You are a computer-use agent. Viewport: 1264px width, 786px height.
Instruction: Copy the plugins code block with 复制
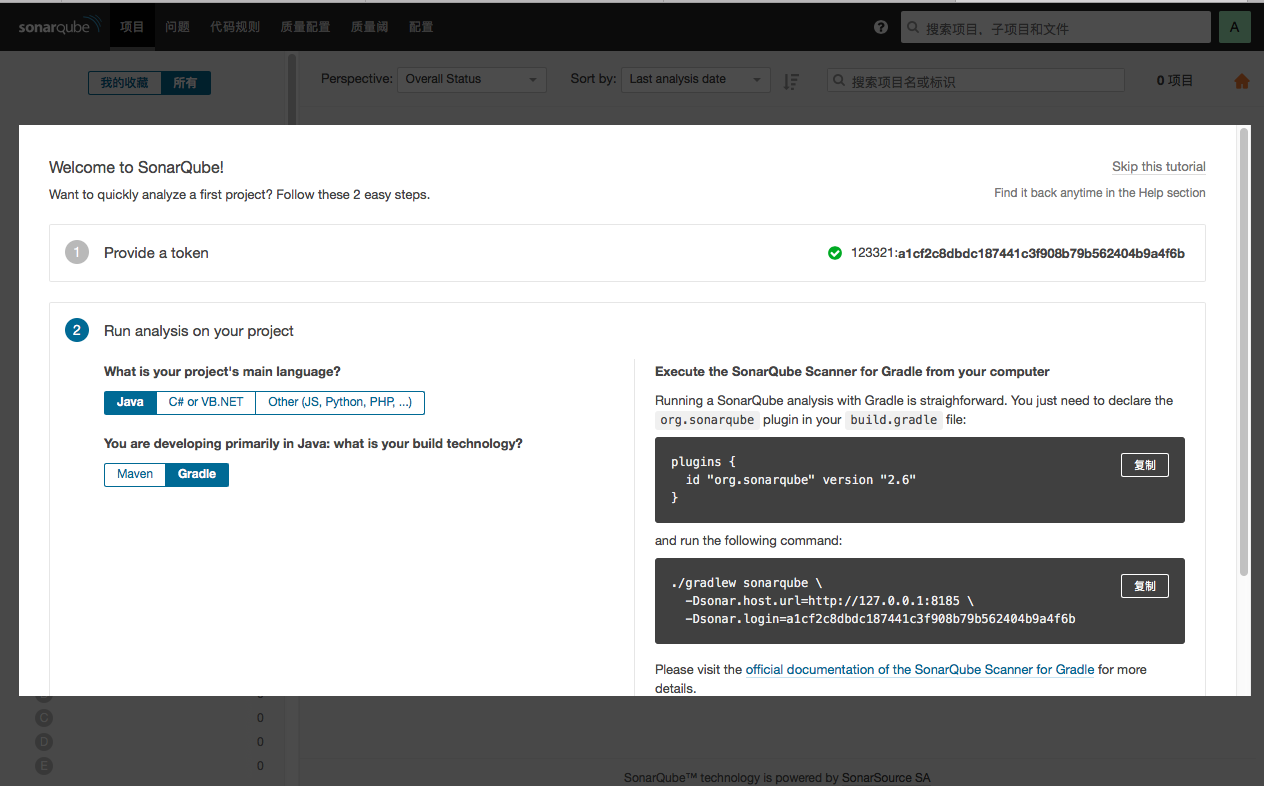1145,465
